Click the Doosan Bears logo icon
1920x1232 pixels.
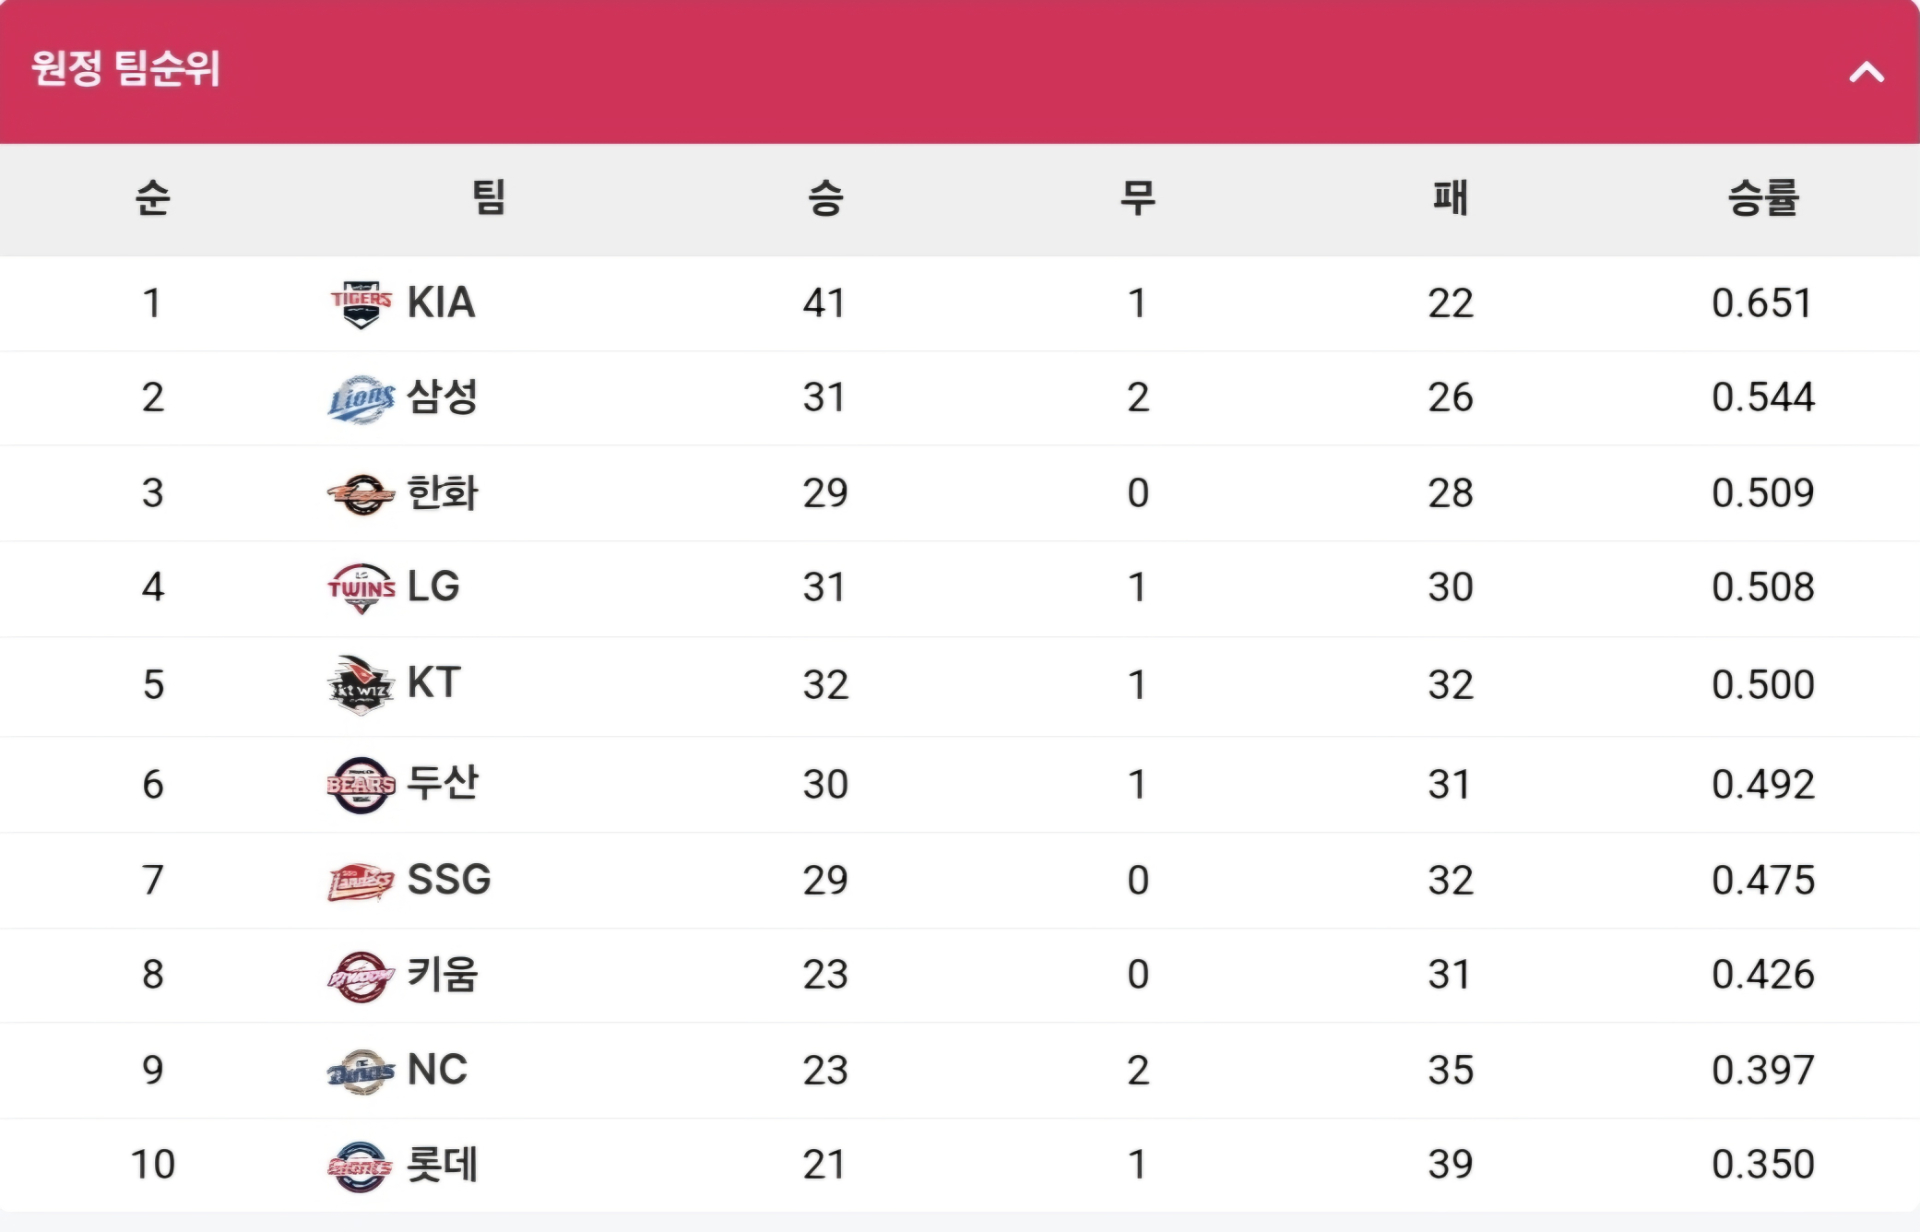pos(361,785)
